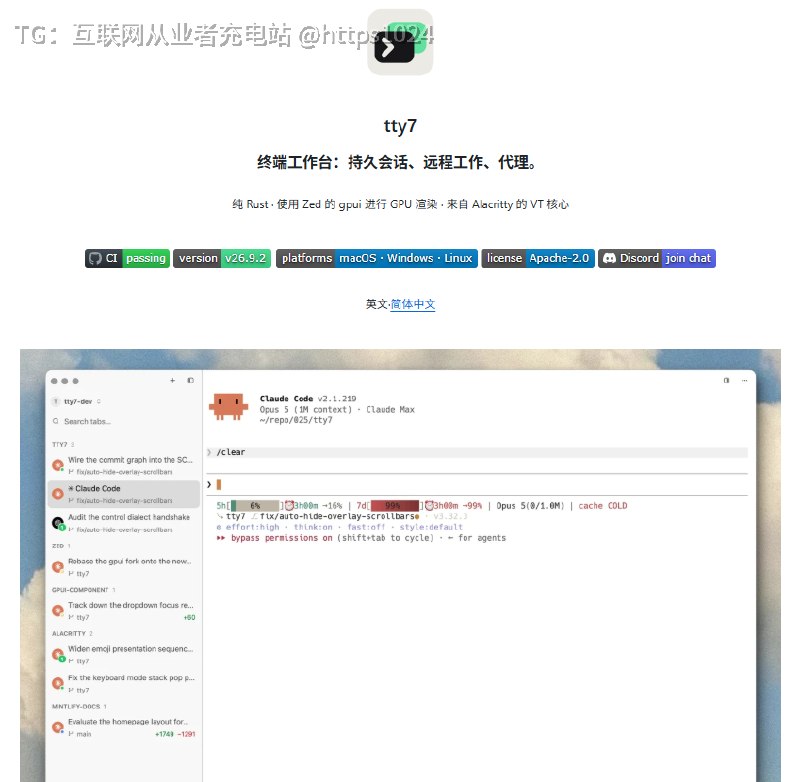The height and width of the screenshot is (782, 800).
Task: Select 'Wire the commit graph into the SC...' tab
Action: click(x=124, y=465)
